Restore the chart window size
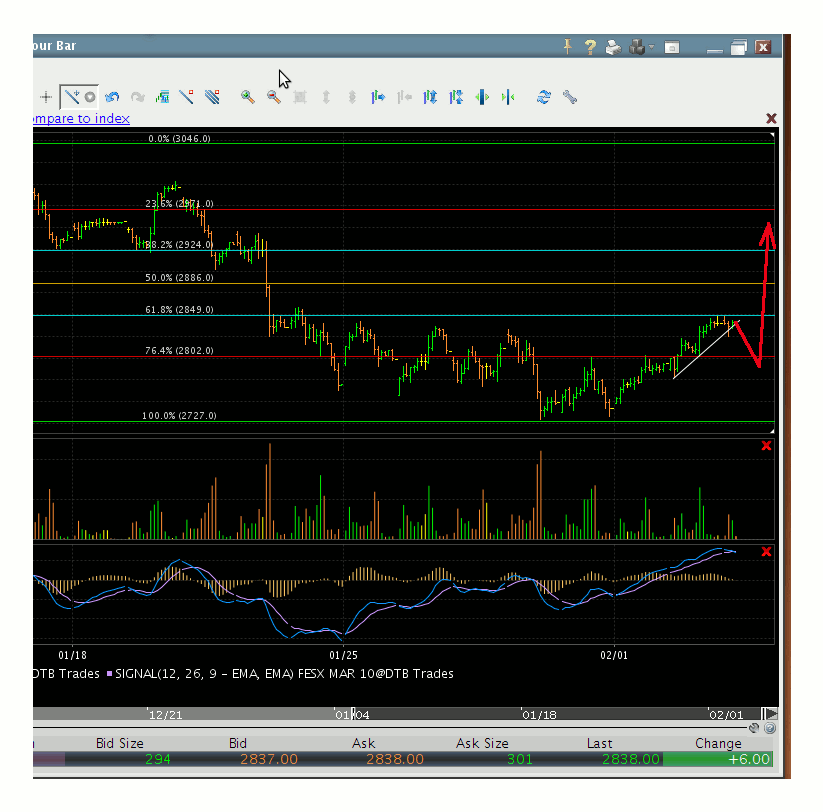The height and width of the screenshot is (812, 823). click(738, 47)
